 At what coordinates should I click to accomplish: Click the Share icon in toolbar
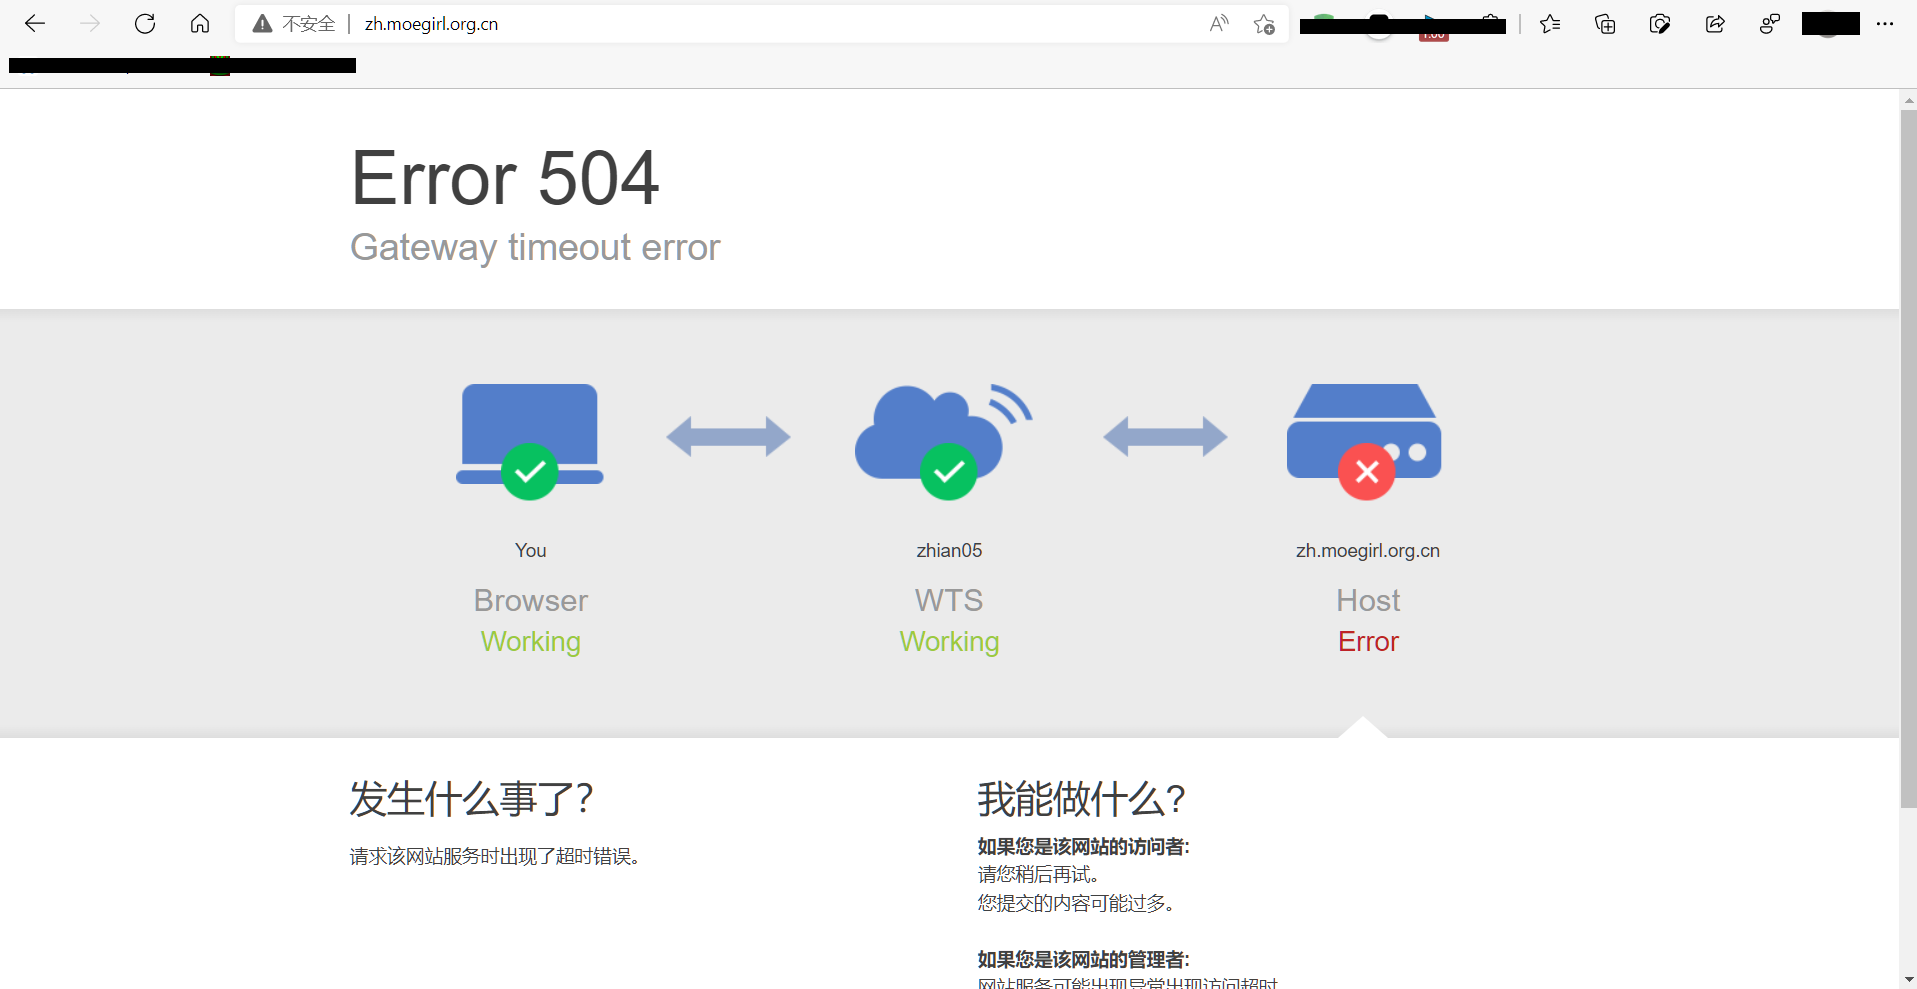pos(1715,24)
